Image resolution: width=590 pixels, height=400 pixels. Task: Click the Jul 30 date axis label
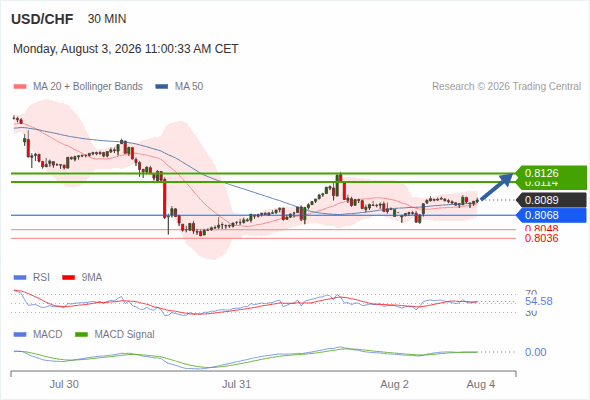[x=64, y=384]
